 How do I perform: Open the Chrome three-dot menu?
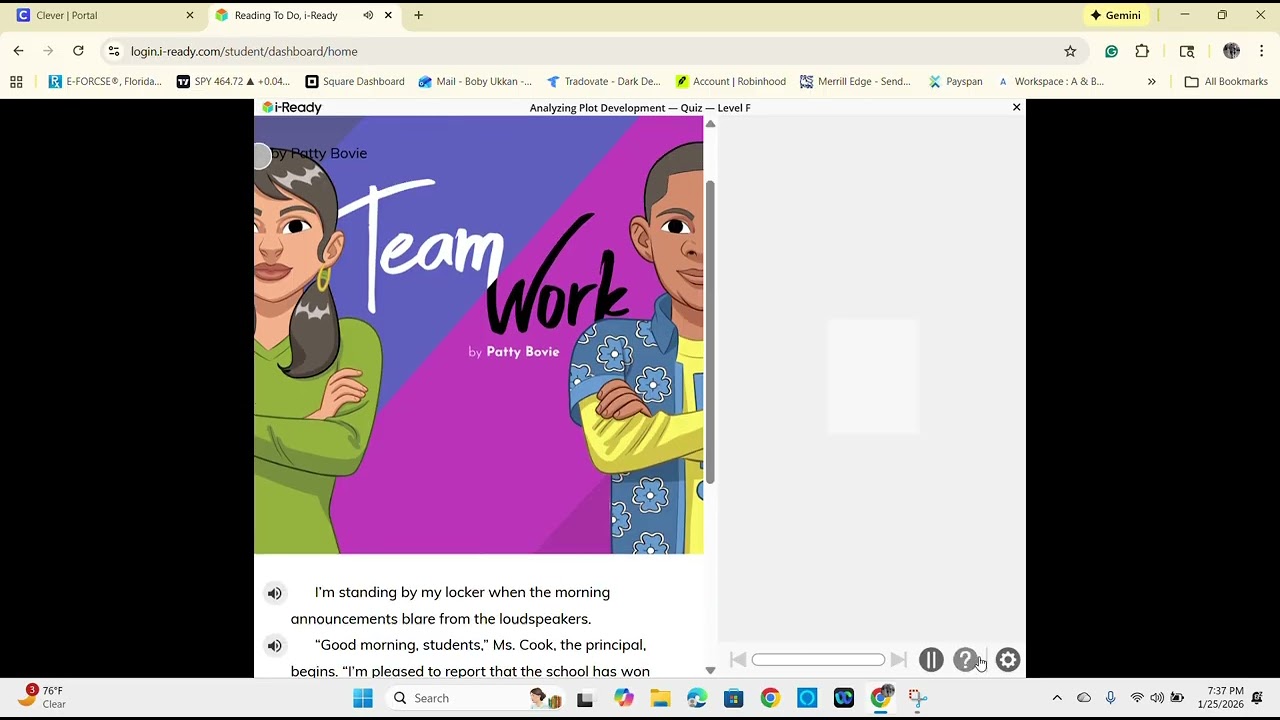click(x=1262, y=51)
